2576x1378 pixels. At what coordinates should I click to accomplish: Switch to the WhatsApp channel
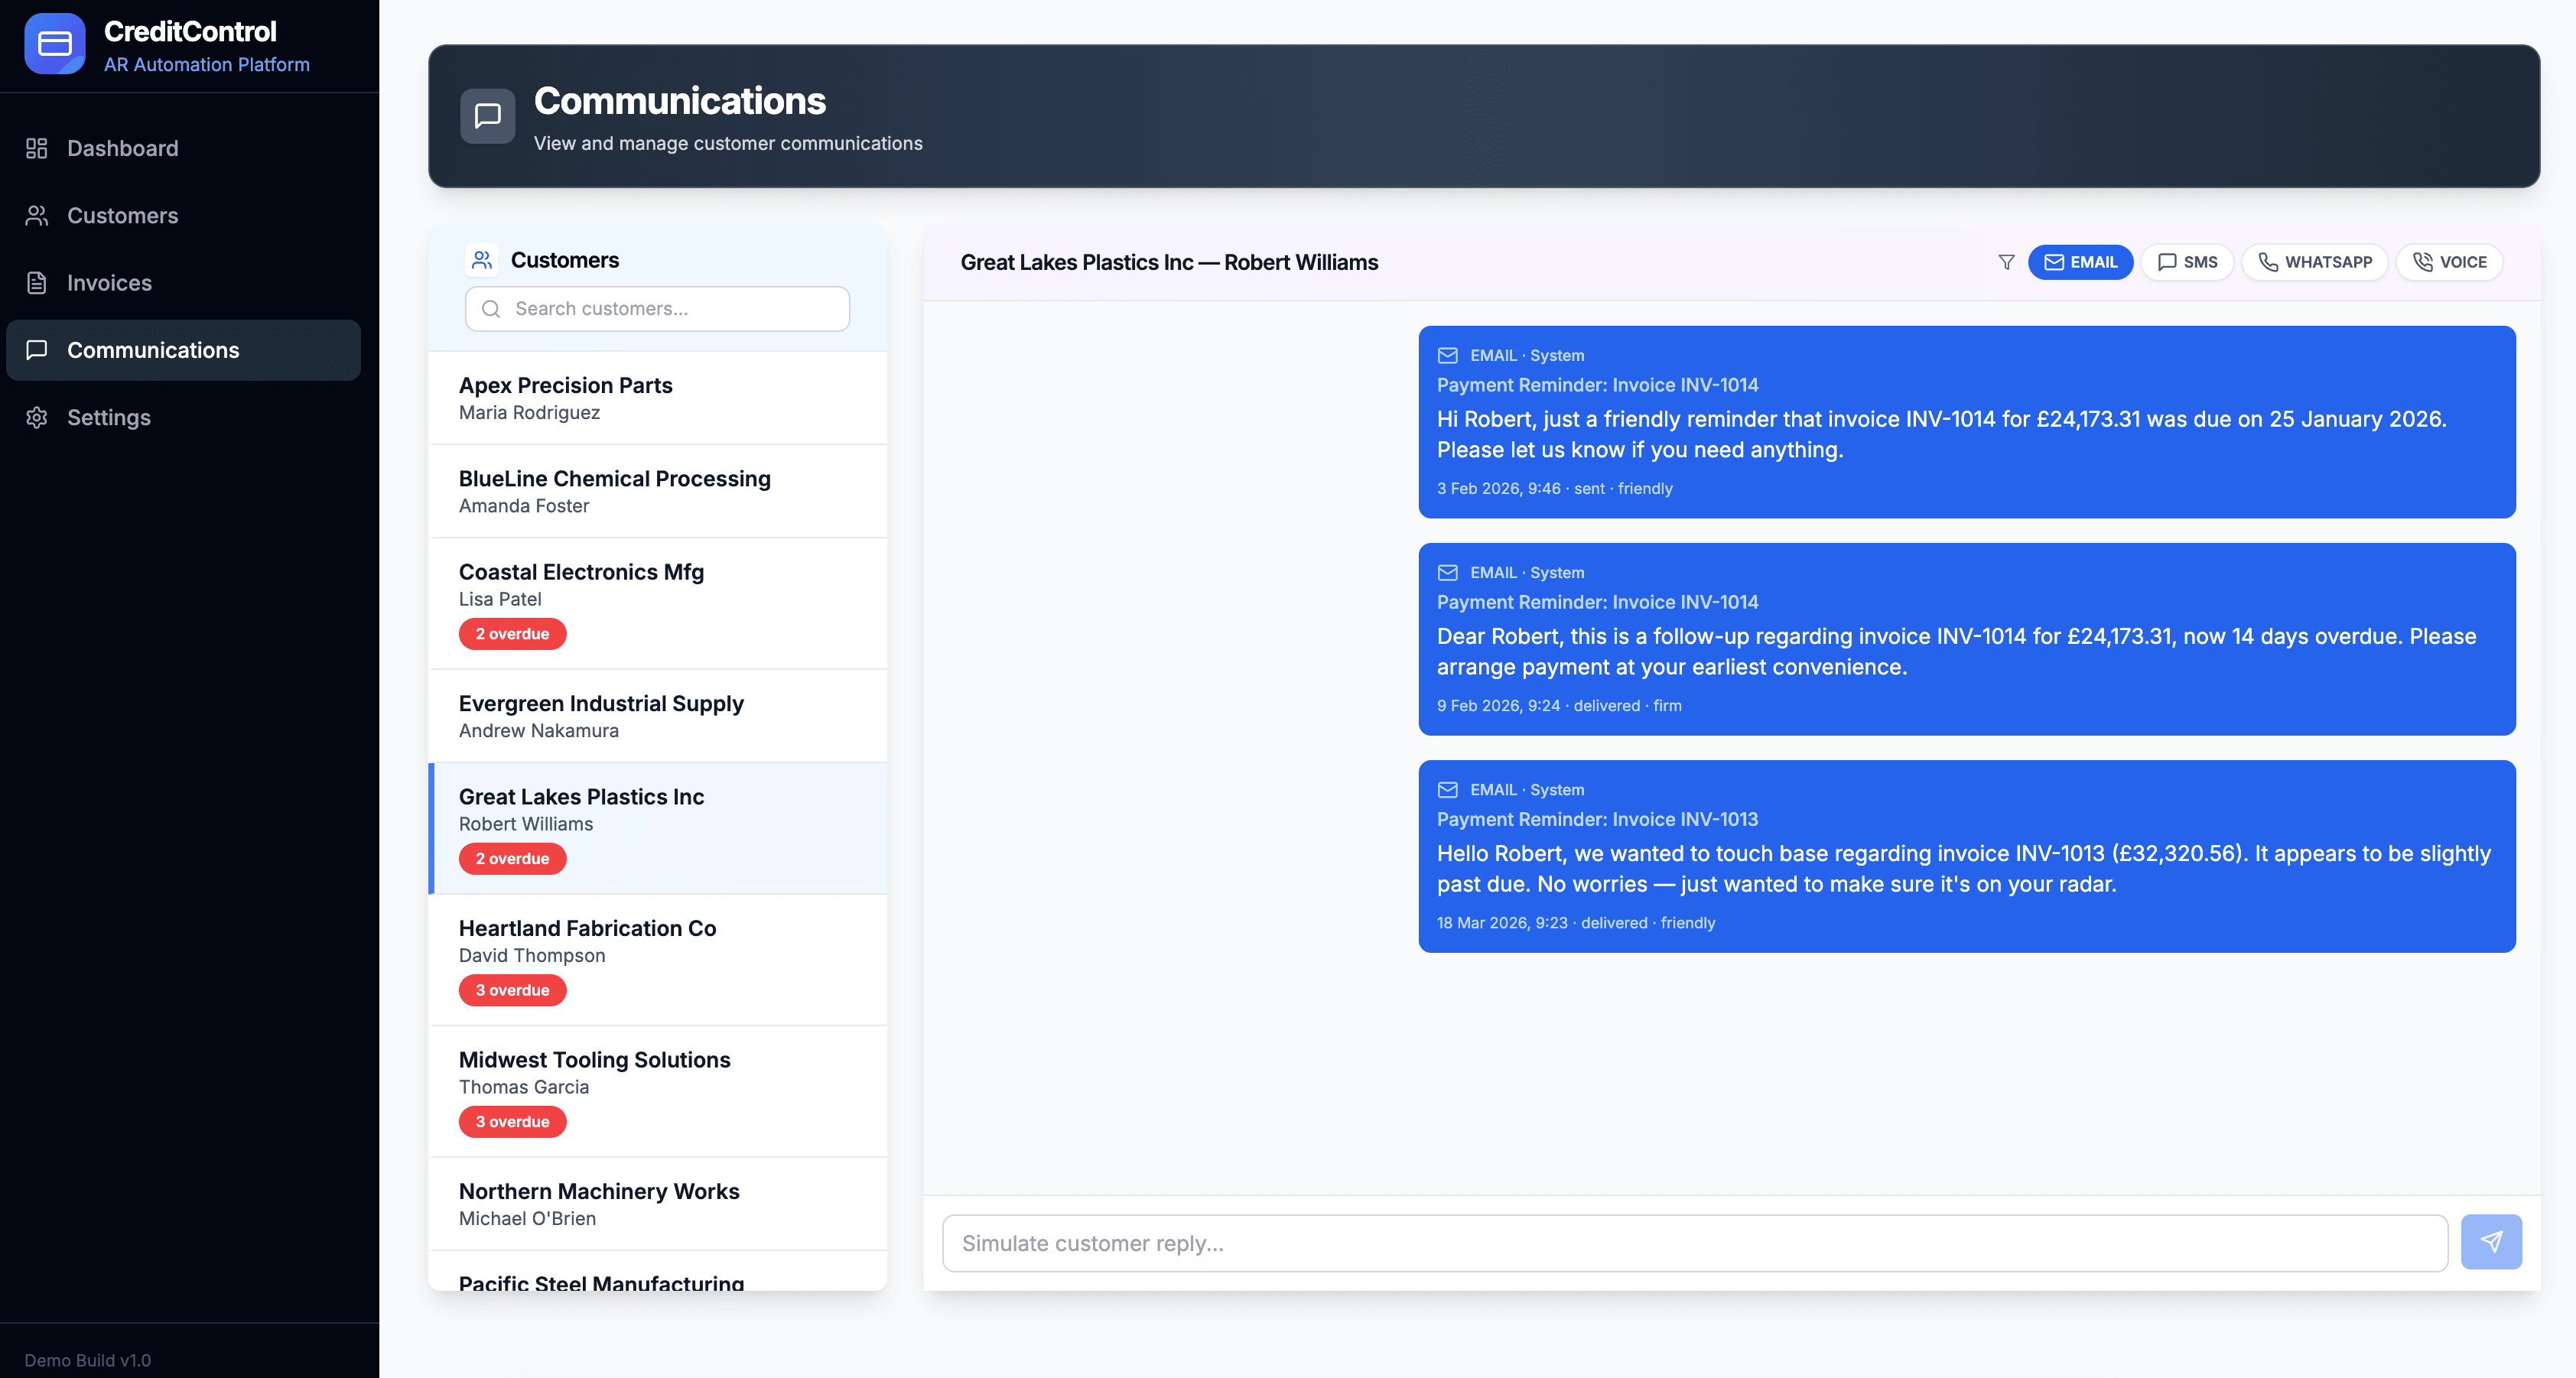pos(2315,262)
